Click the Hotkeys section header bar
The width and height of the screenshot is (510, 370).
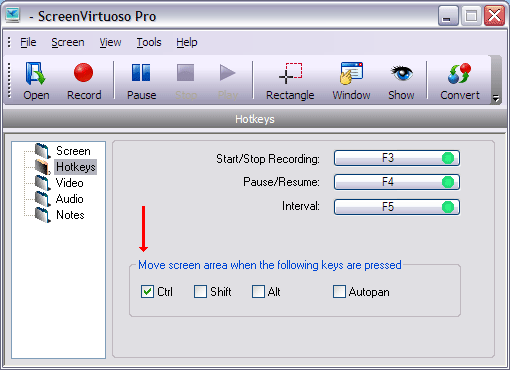click(x=255, y=119)
